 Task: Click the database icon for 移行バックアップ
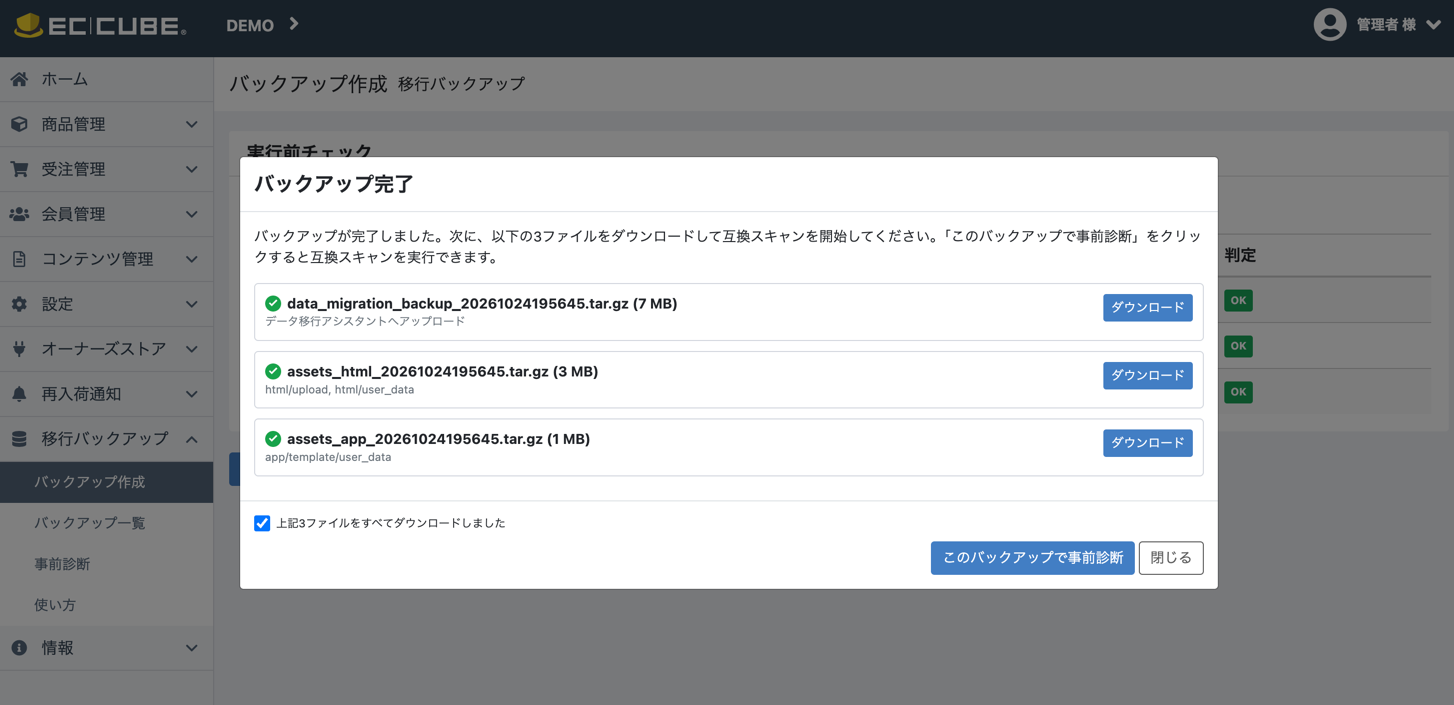[x=19, y=439]
